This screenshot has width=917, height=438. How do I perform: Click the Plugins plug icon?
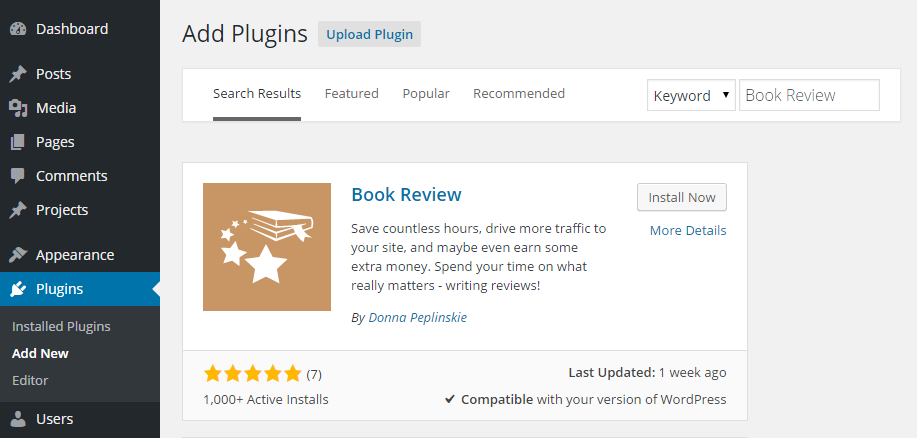point(18,289)
